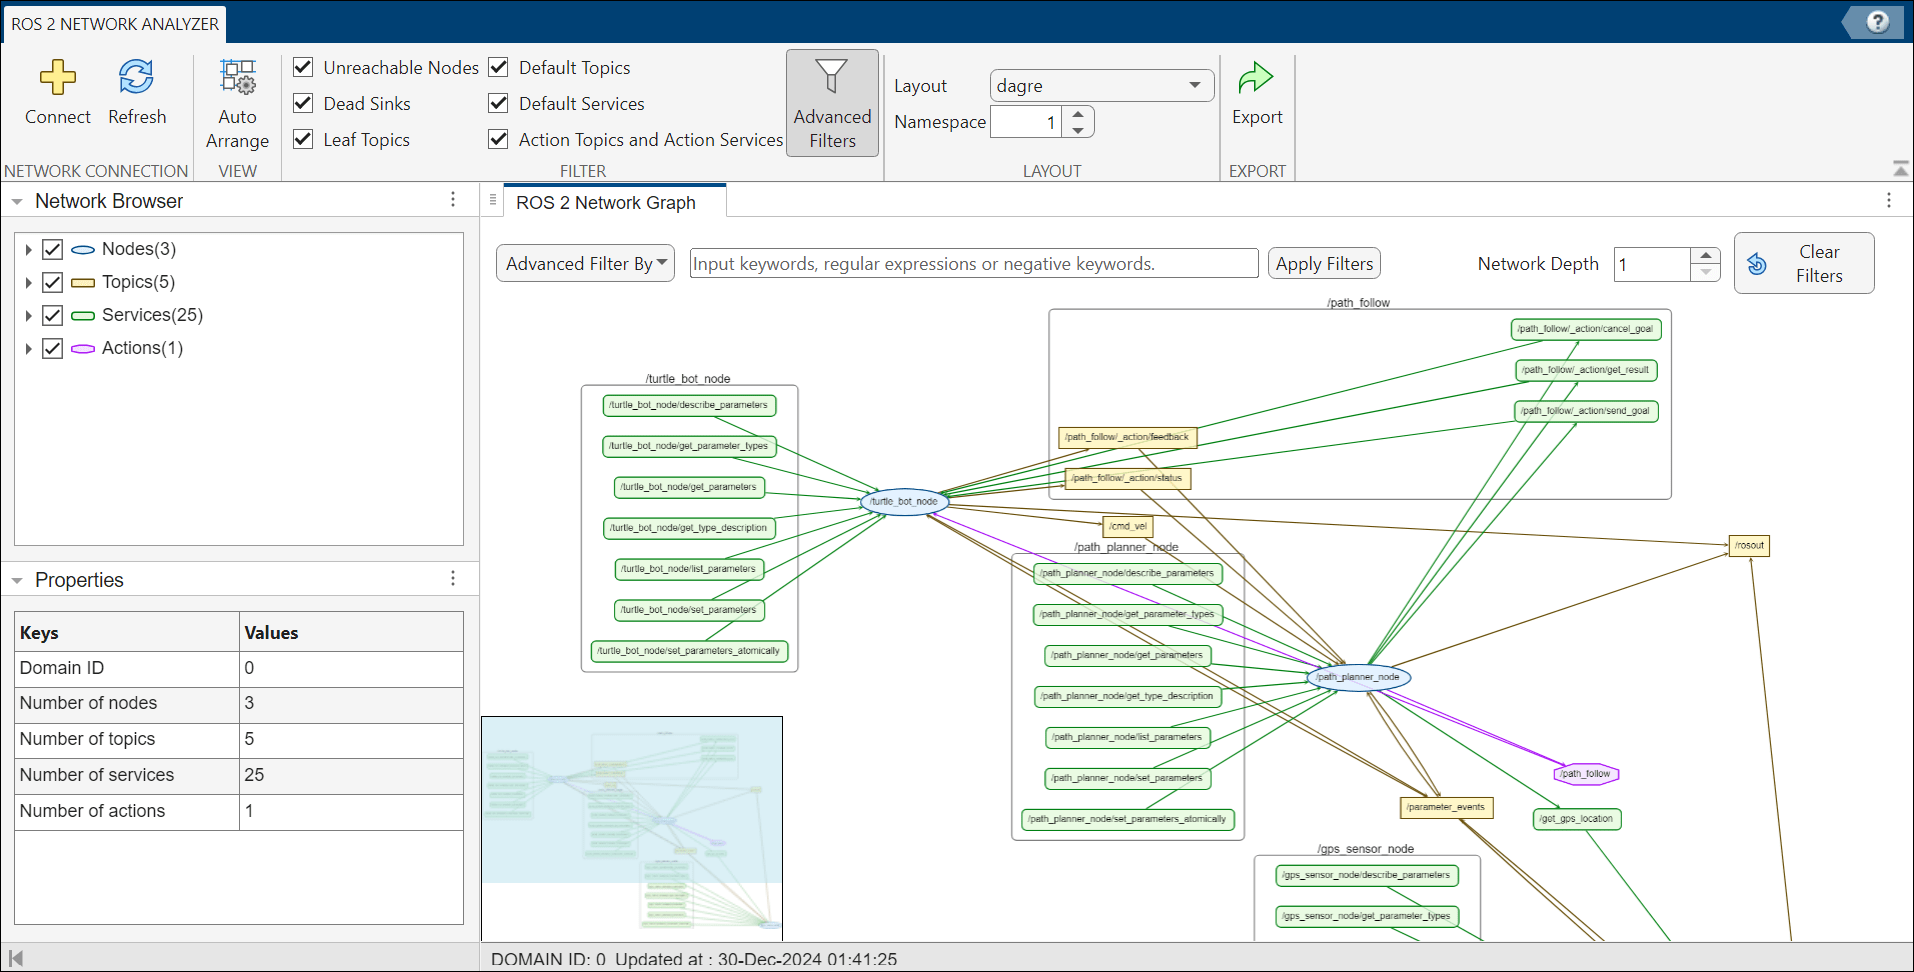Toggle the Default Services checkbox

point(498,103)
